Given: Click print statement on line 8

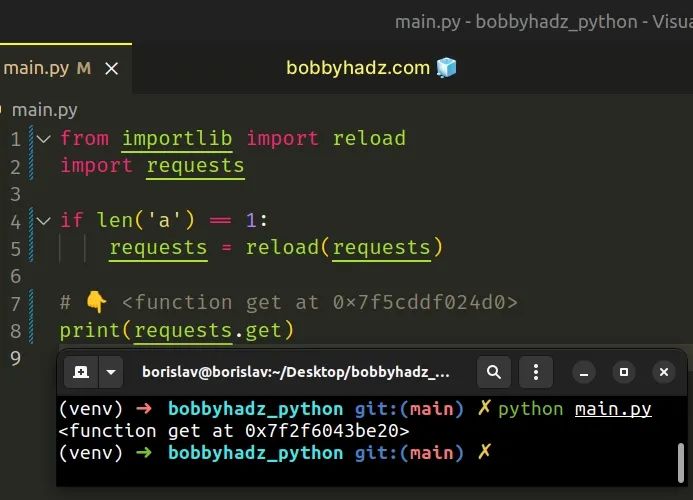Looking at the screenshot, I should (177, 330).
